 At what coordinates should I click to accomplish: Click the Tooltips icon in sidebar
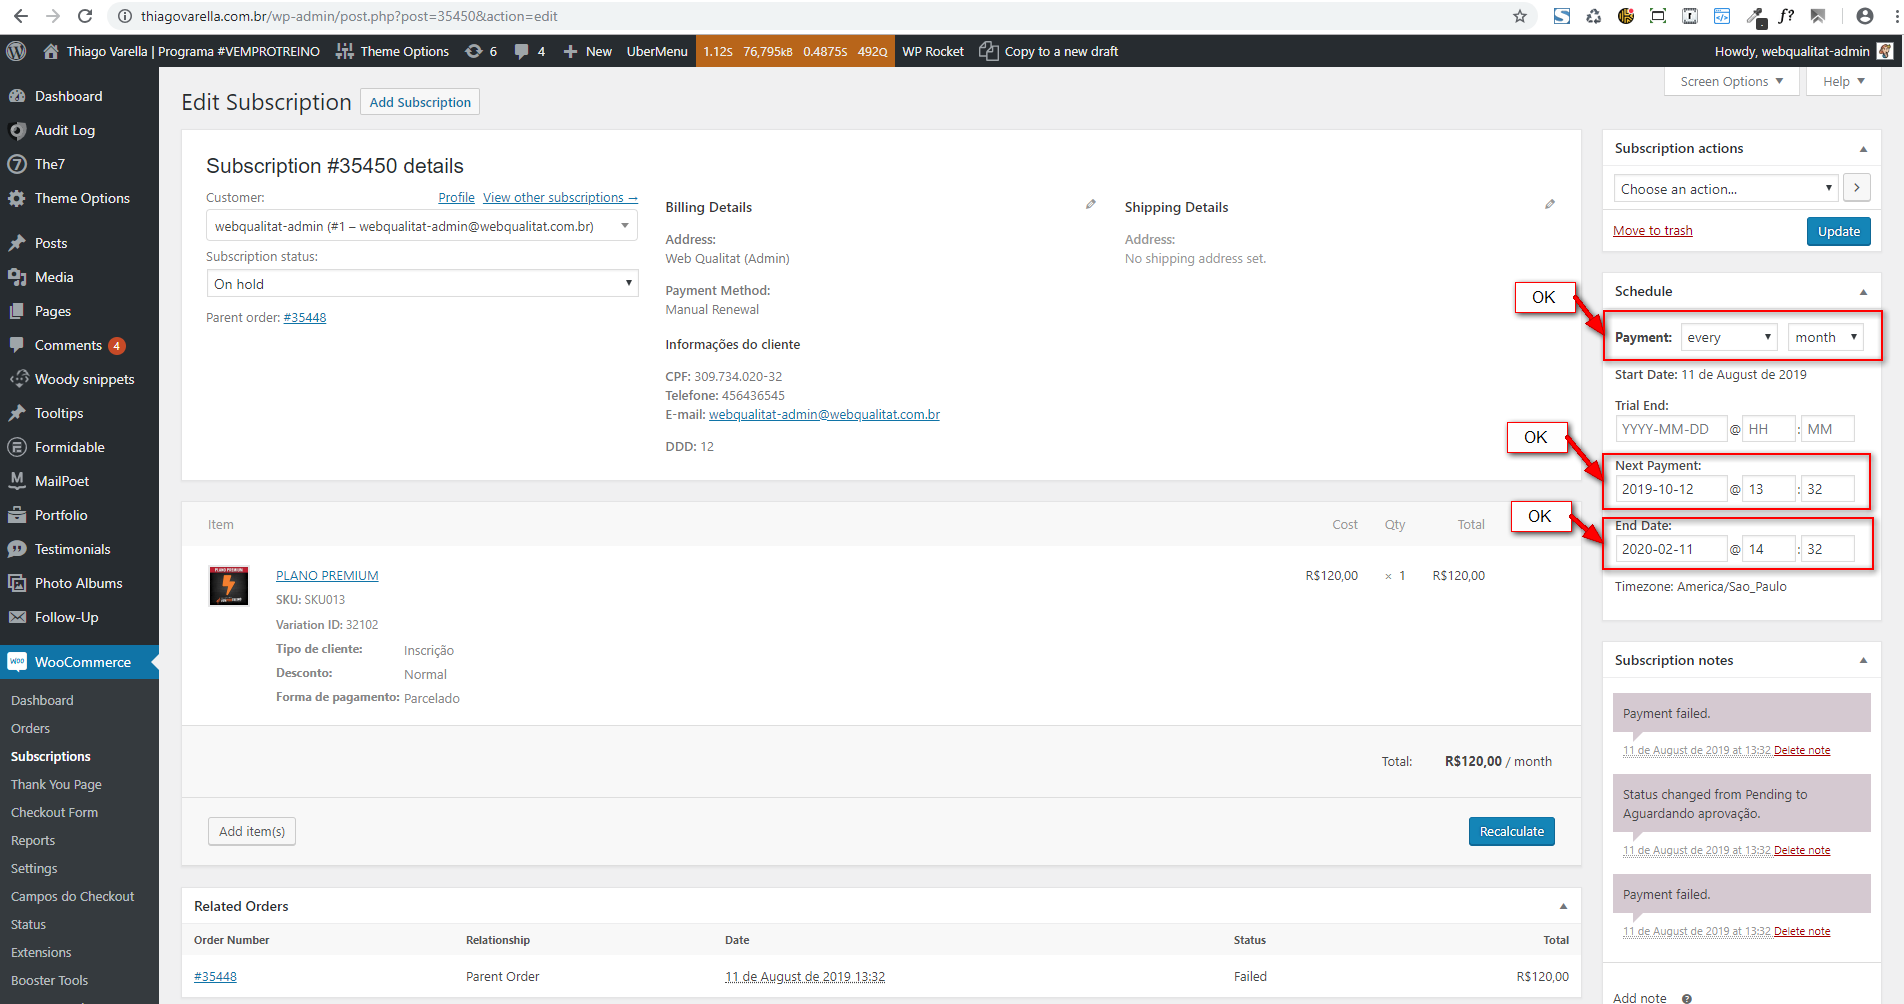(17, 413)
